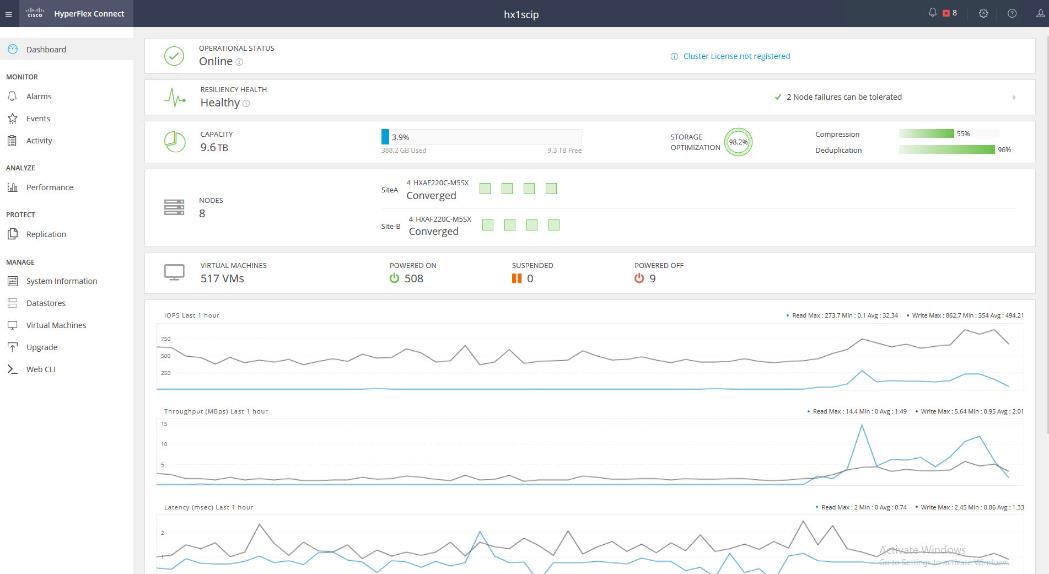Open Replication under Protect
This screenshot has height=574, width=1049.
[45, 235]
